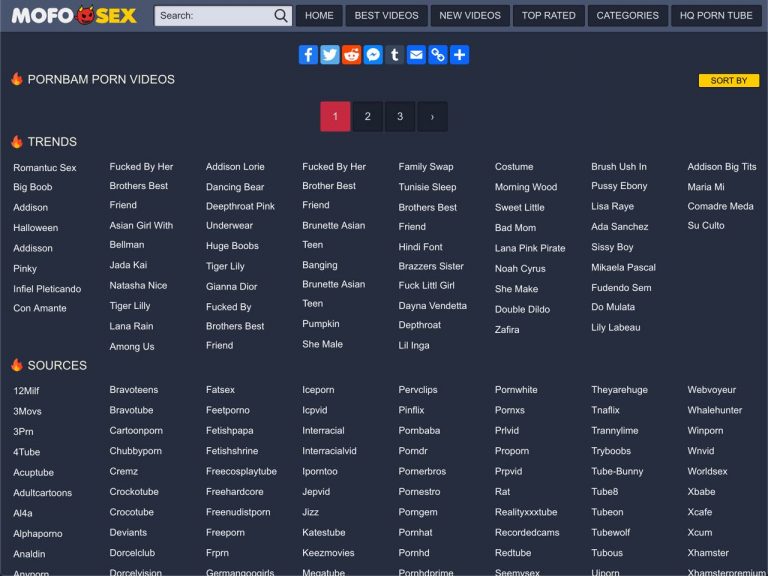
Task: Open the Tube8 source link
Action: click(x=604, y=491)
